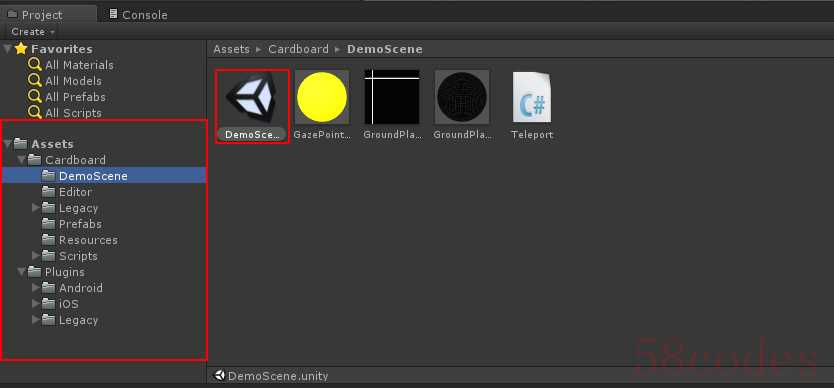834x388 pixels.
Task: Click the Console tab icon
Action: coord(113,14)
